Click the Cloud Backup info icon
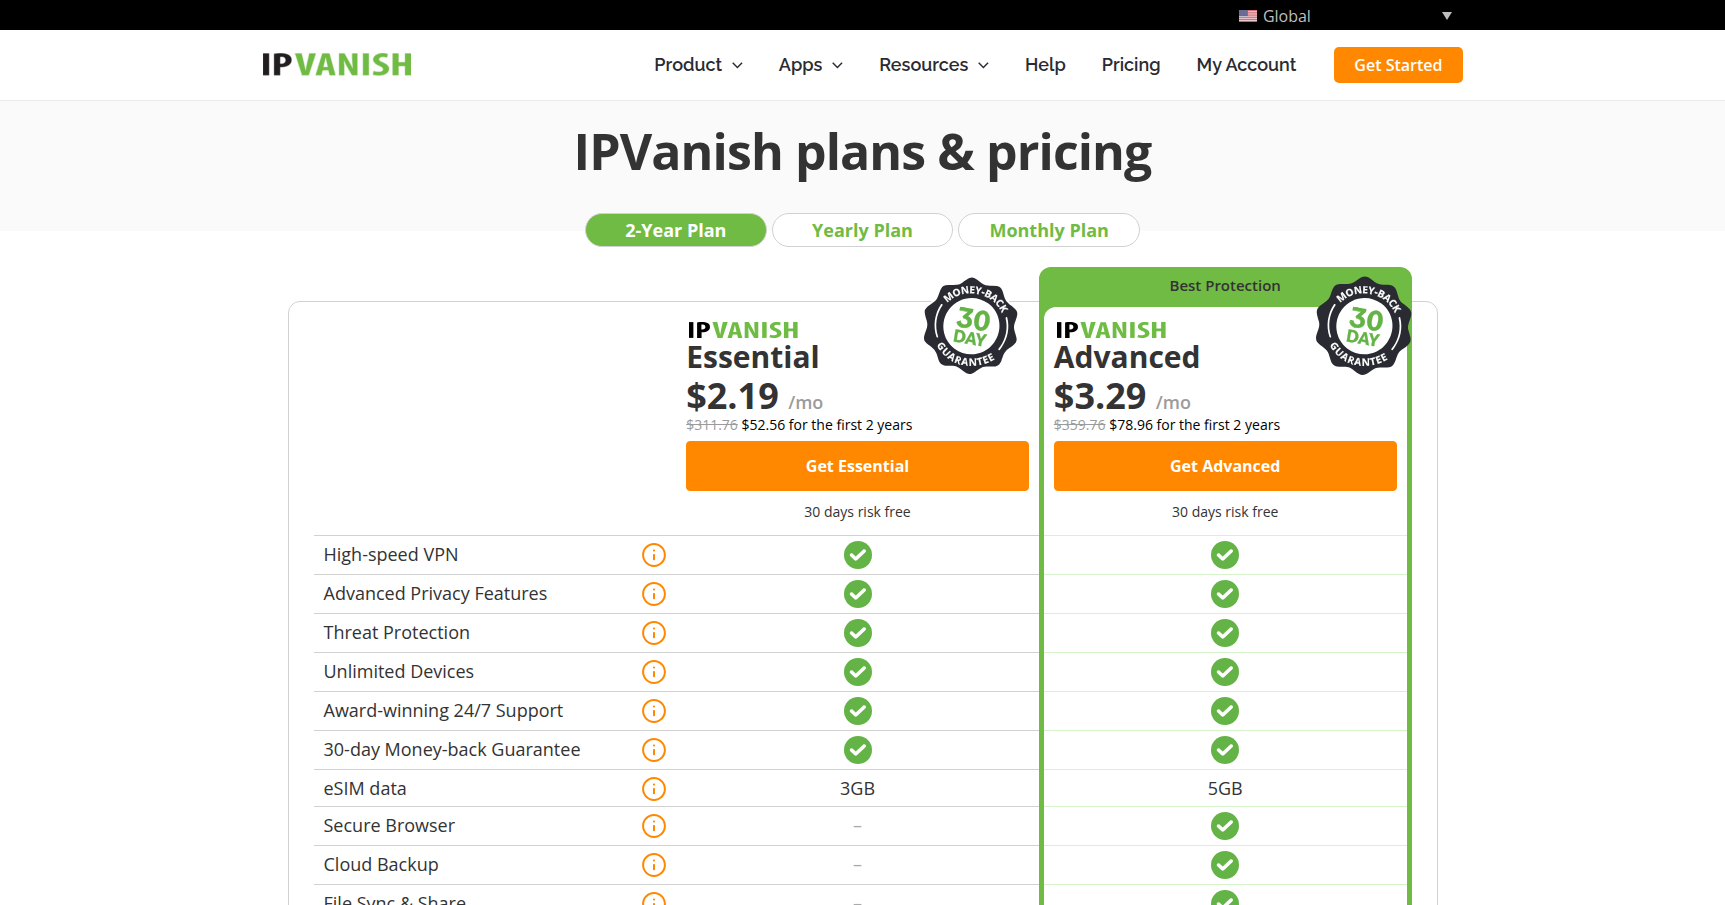 pos(653,865)
